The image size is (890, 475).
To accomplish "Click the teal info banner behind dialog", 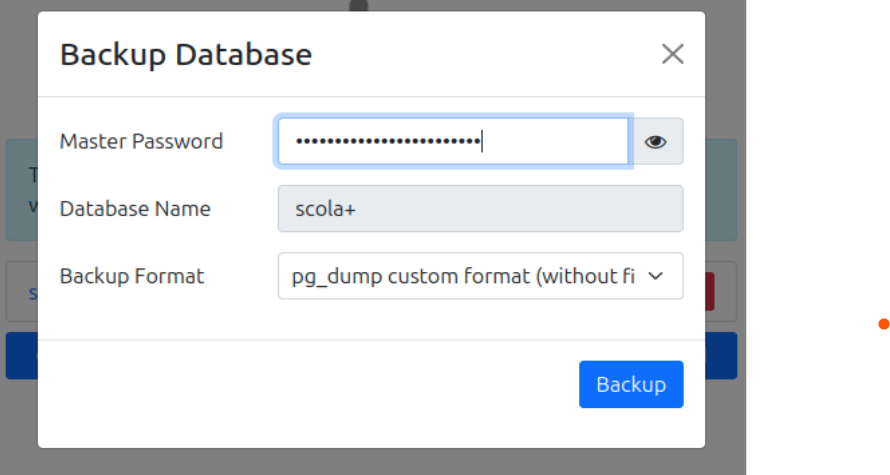I will (x=21, y=190).
